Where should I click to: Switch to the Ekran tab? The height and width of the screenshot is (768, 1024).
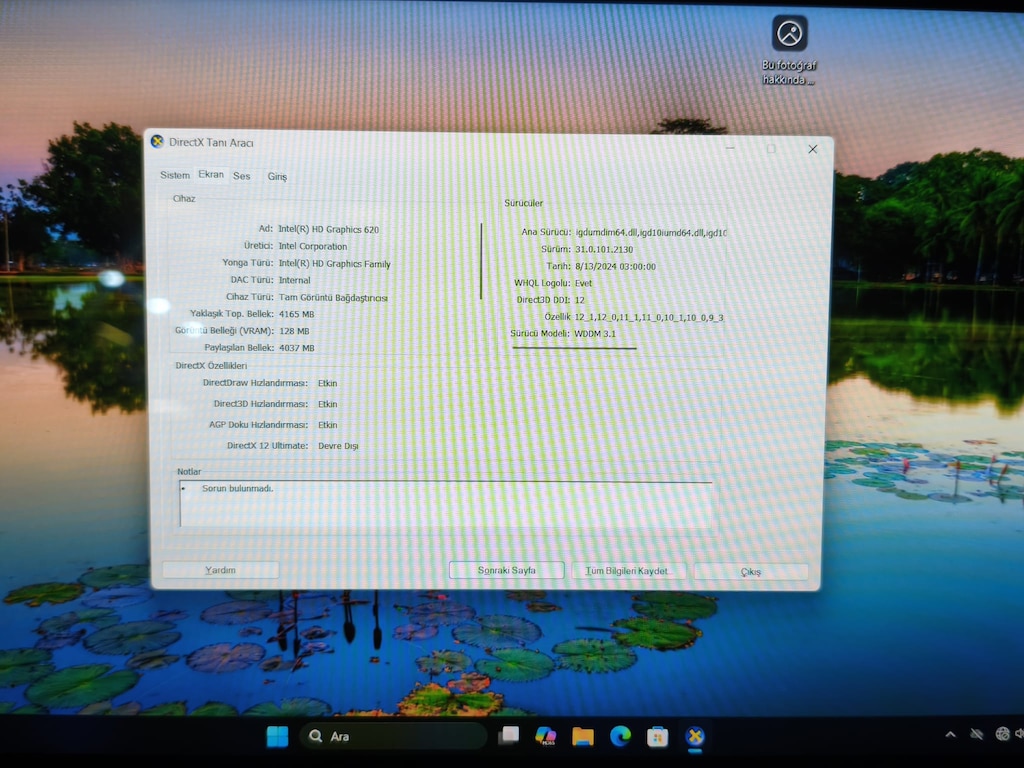coord(211,174)
